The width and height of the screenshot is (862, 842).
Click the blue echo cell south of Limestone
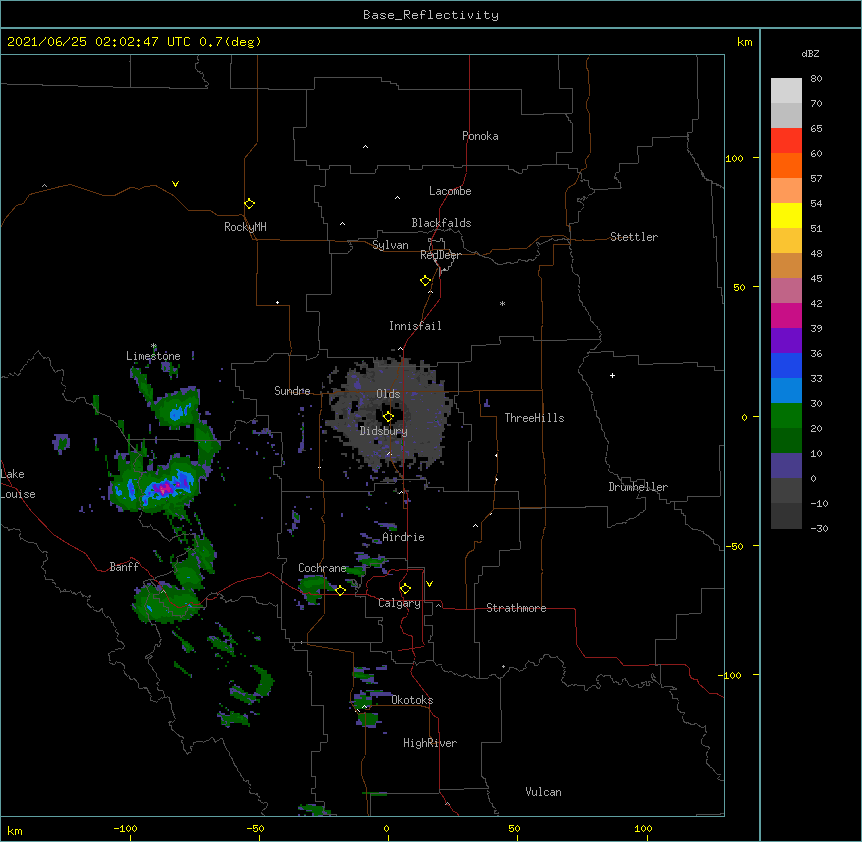coord(177,412)
